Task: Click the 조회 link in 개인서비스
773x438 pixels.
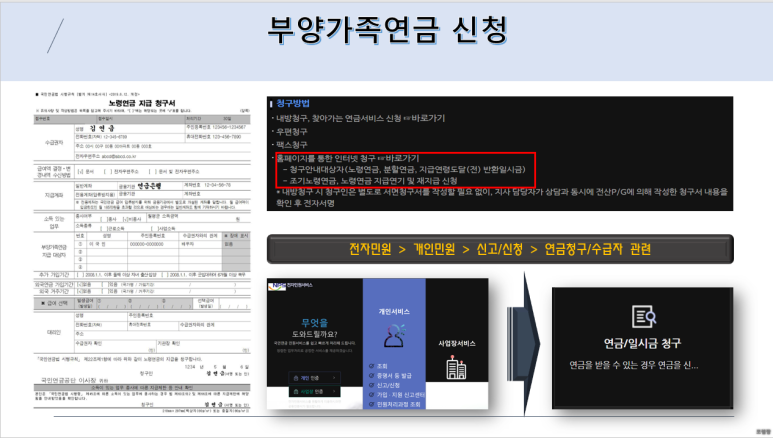Action: (x=382, y=366)
